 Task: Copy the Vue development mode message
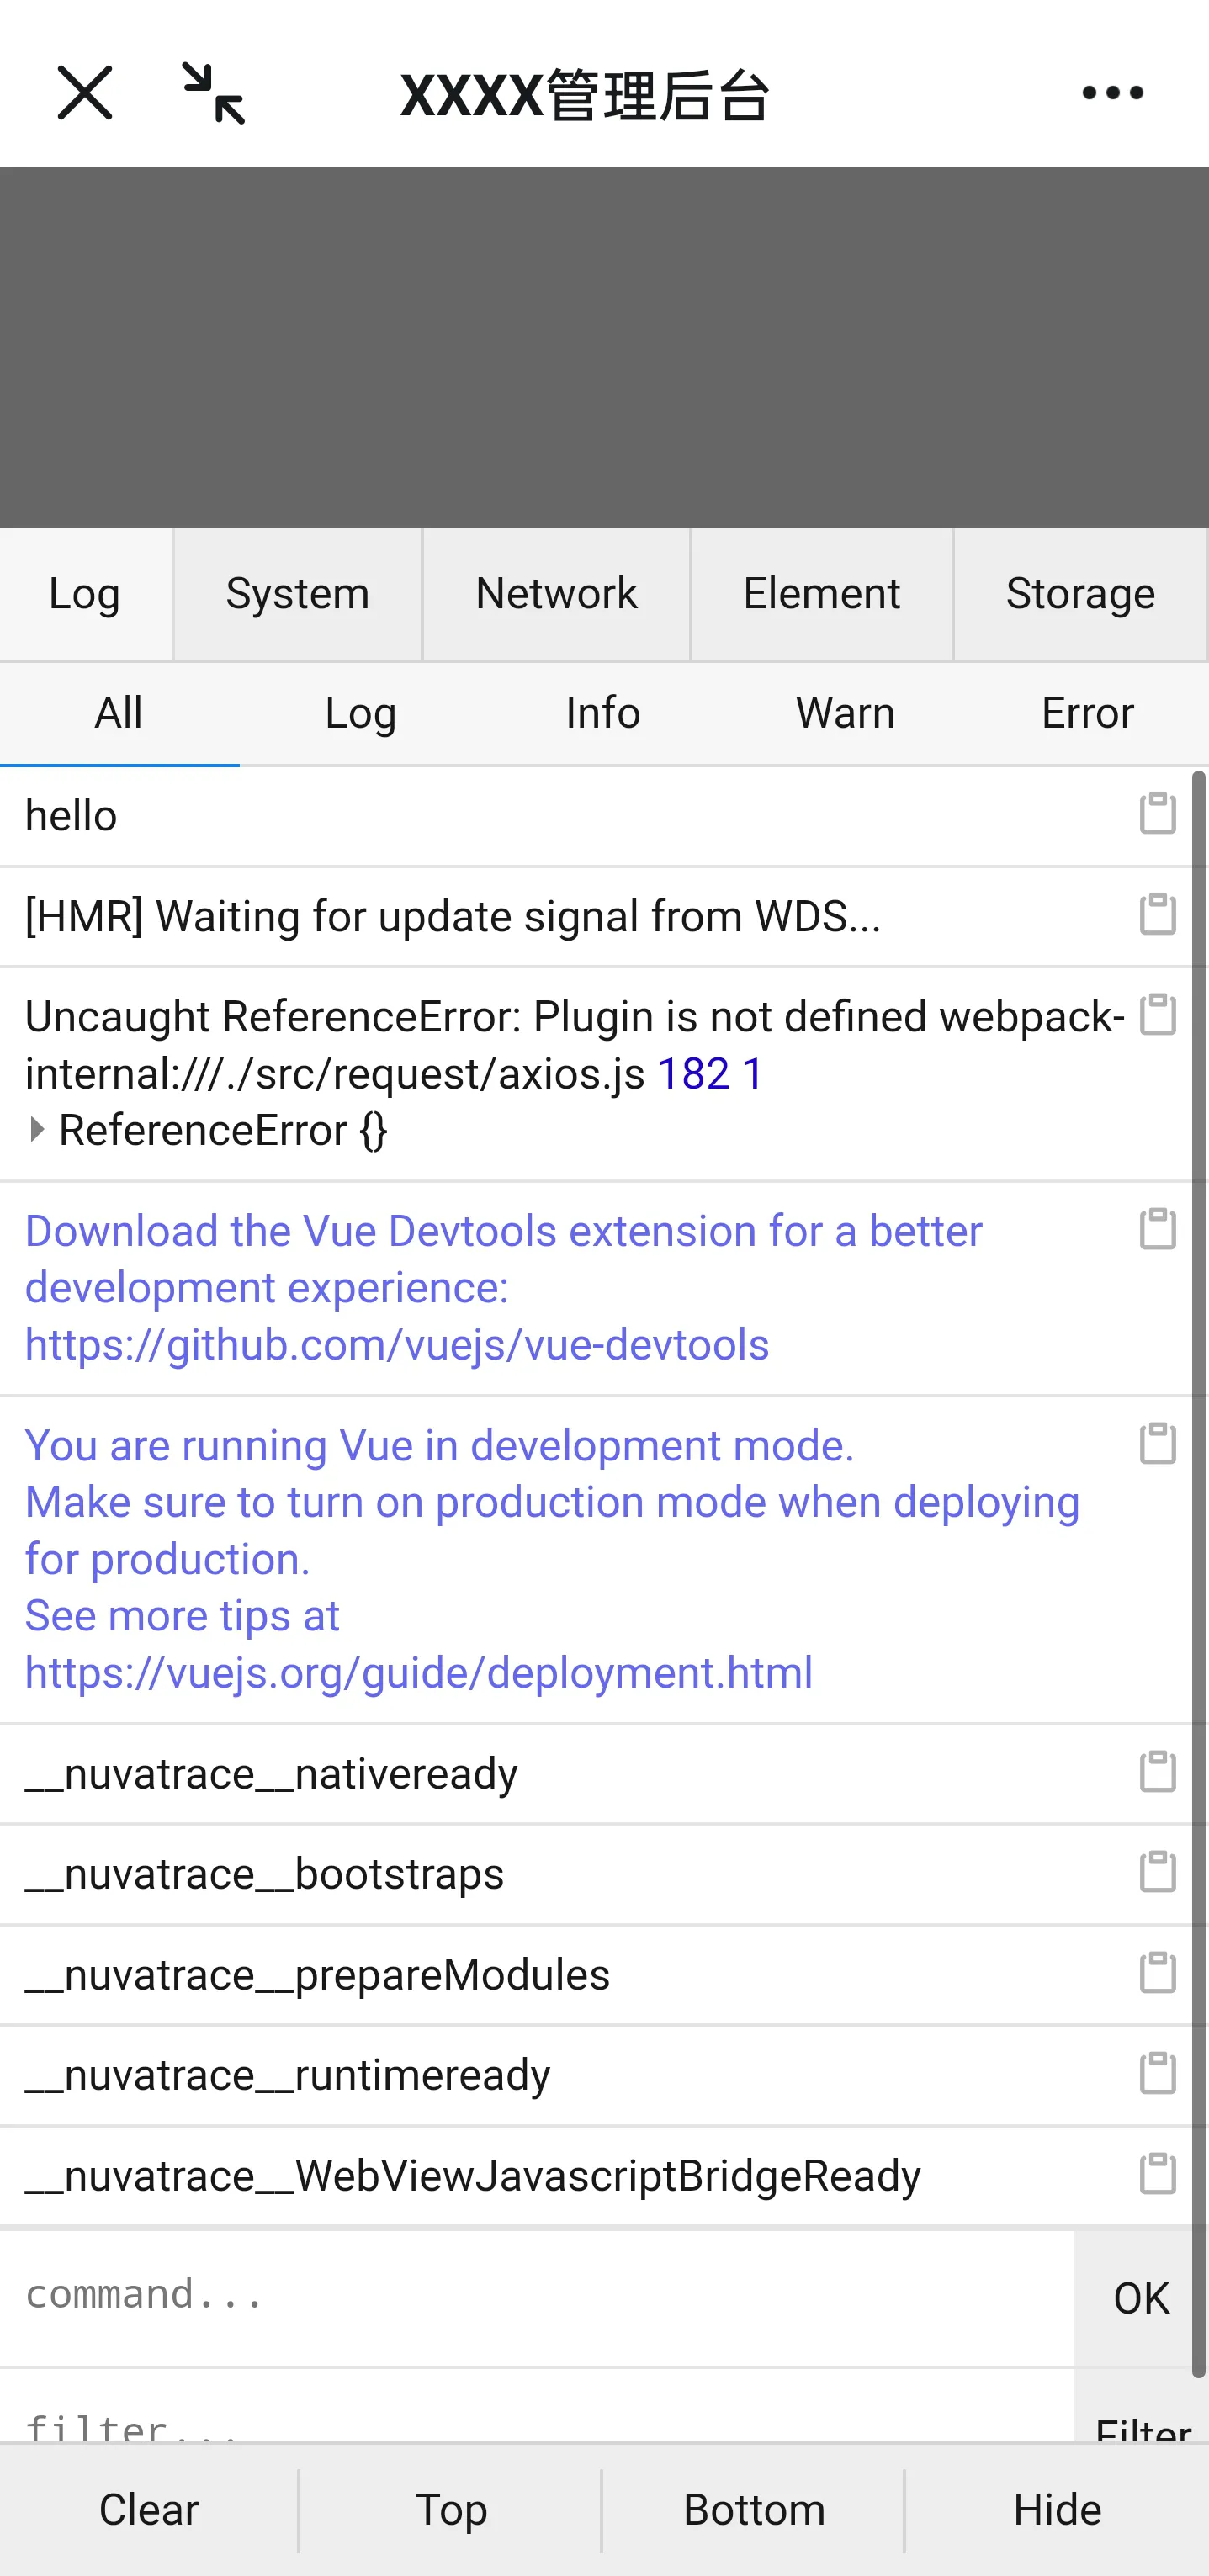[1157, 1443]
